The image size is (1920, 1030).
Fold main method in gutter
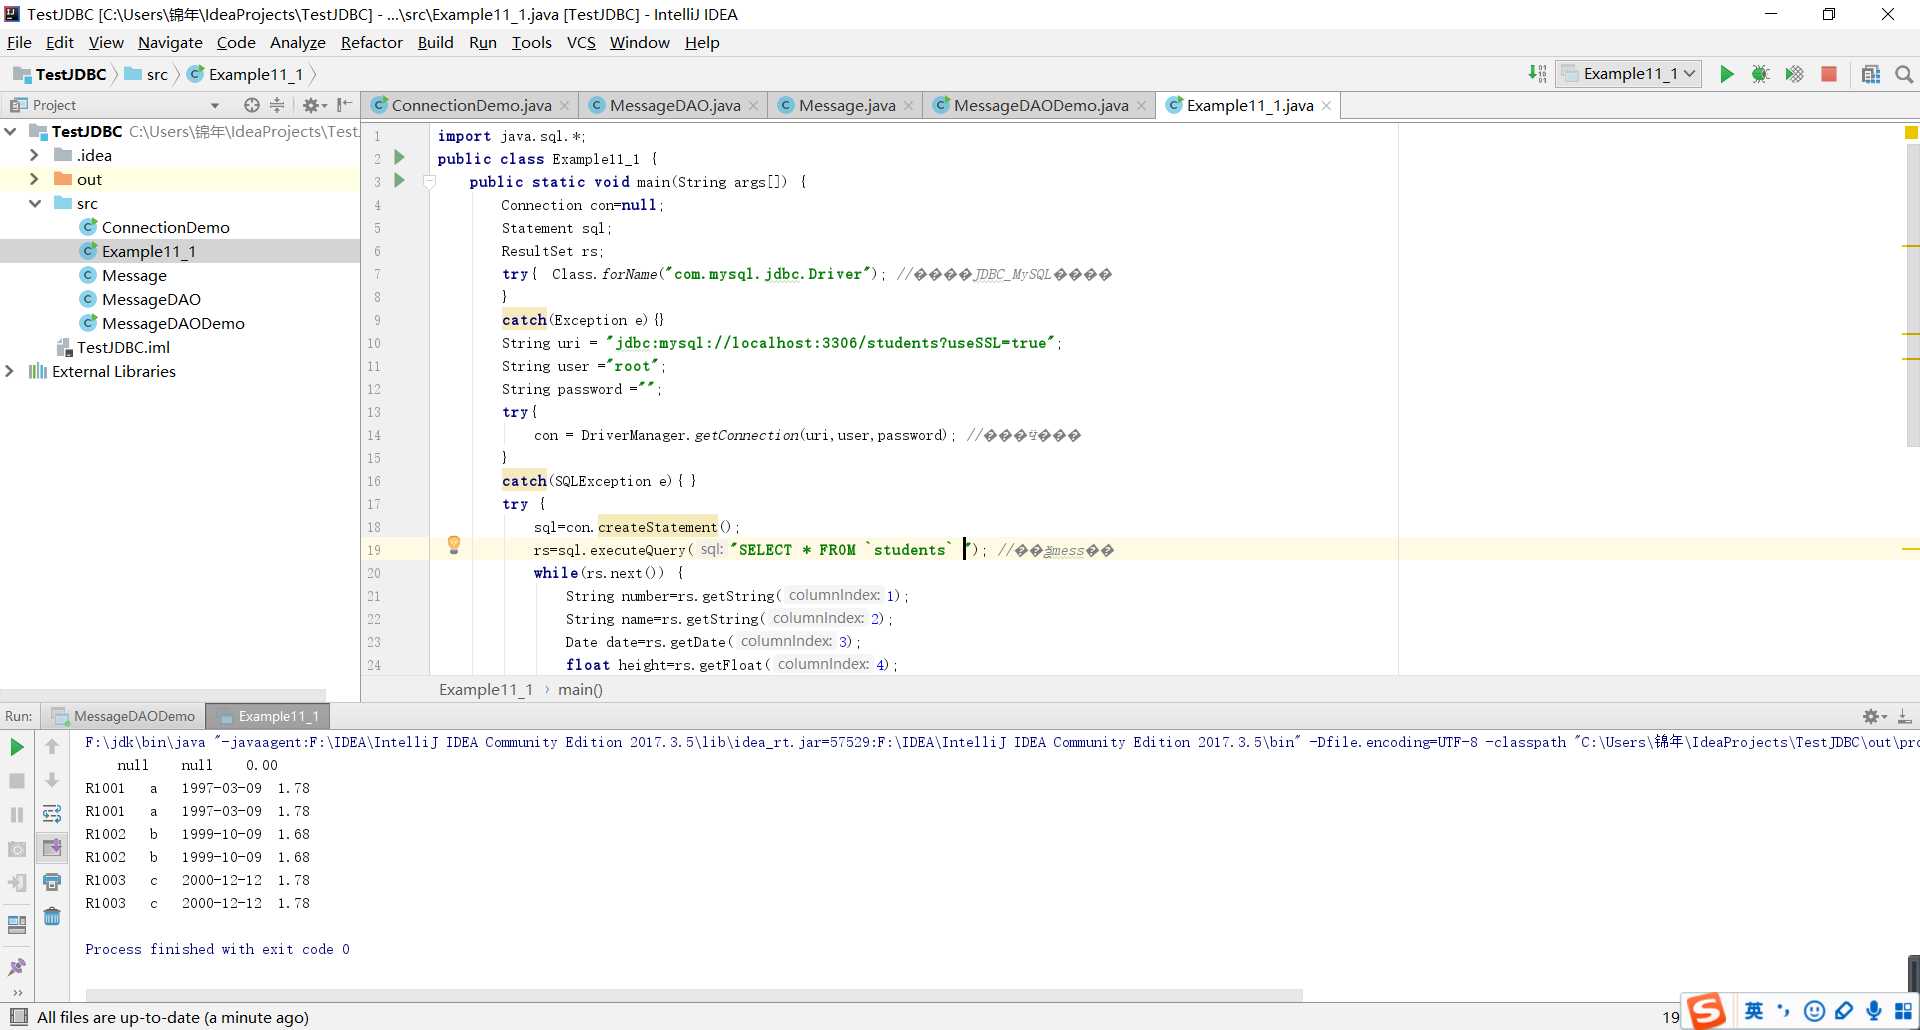(x=429, y=182)
